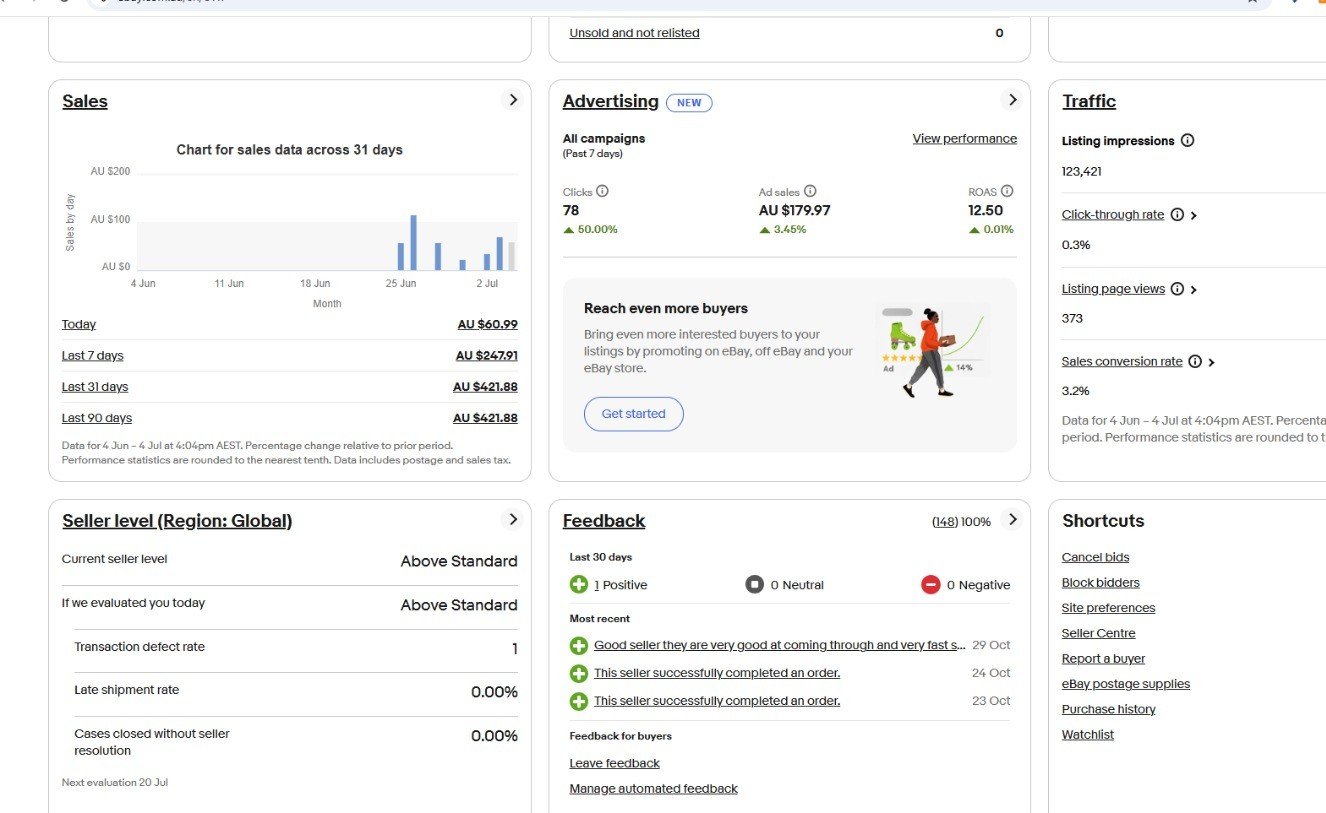Click Neutral feedback grey icon
The image size is (1326, 813).
(755, 584)
